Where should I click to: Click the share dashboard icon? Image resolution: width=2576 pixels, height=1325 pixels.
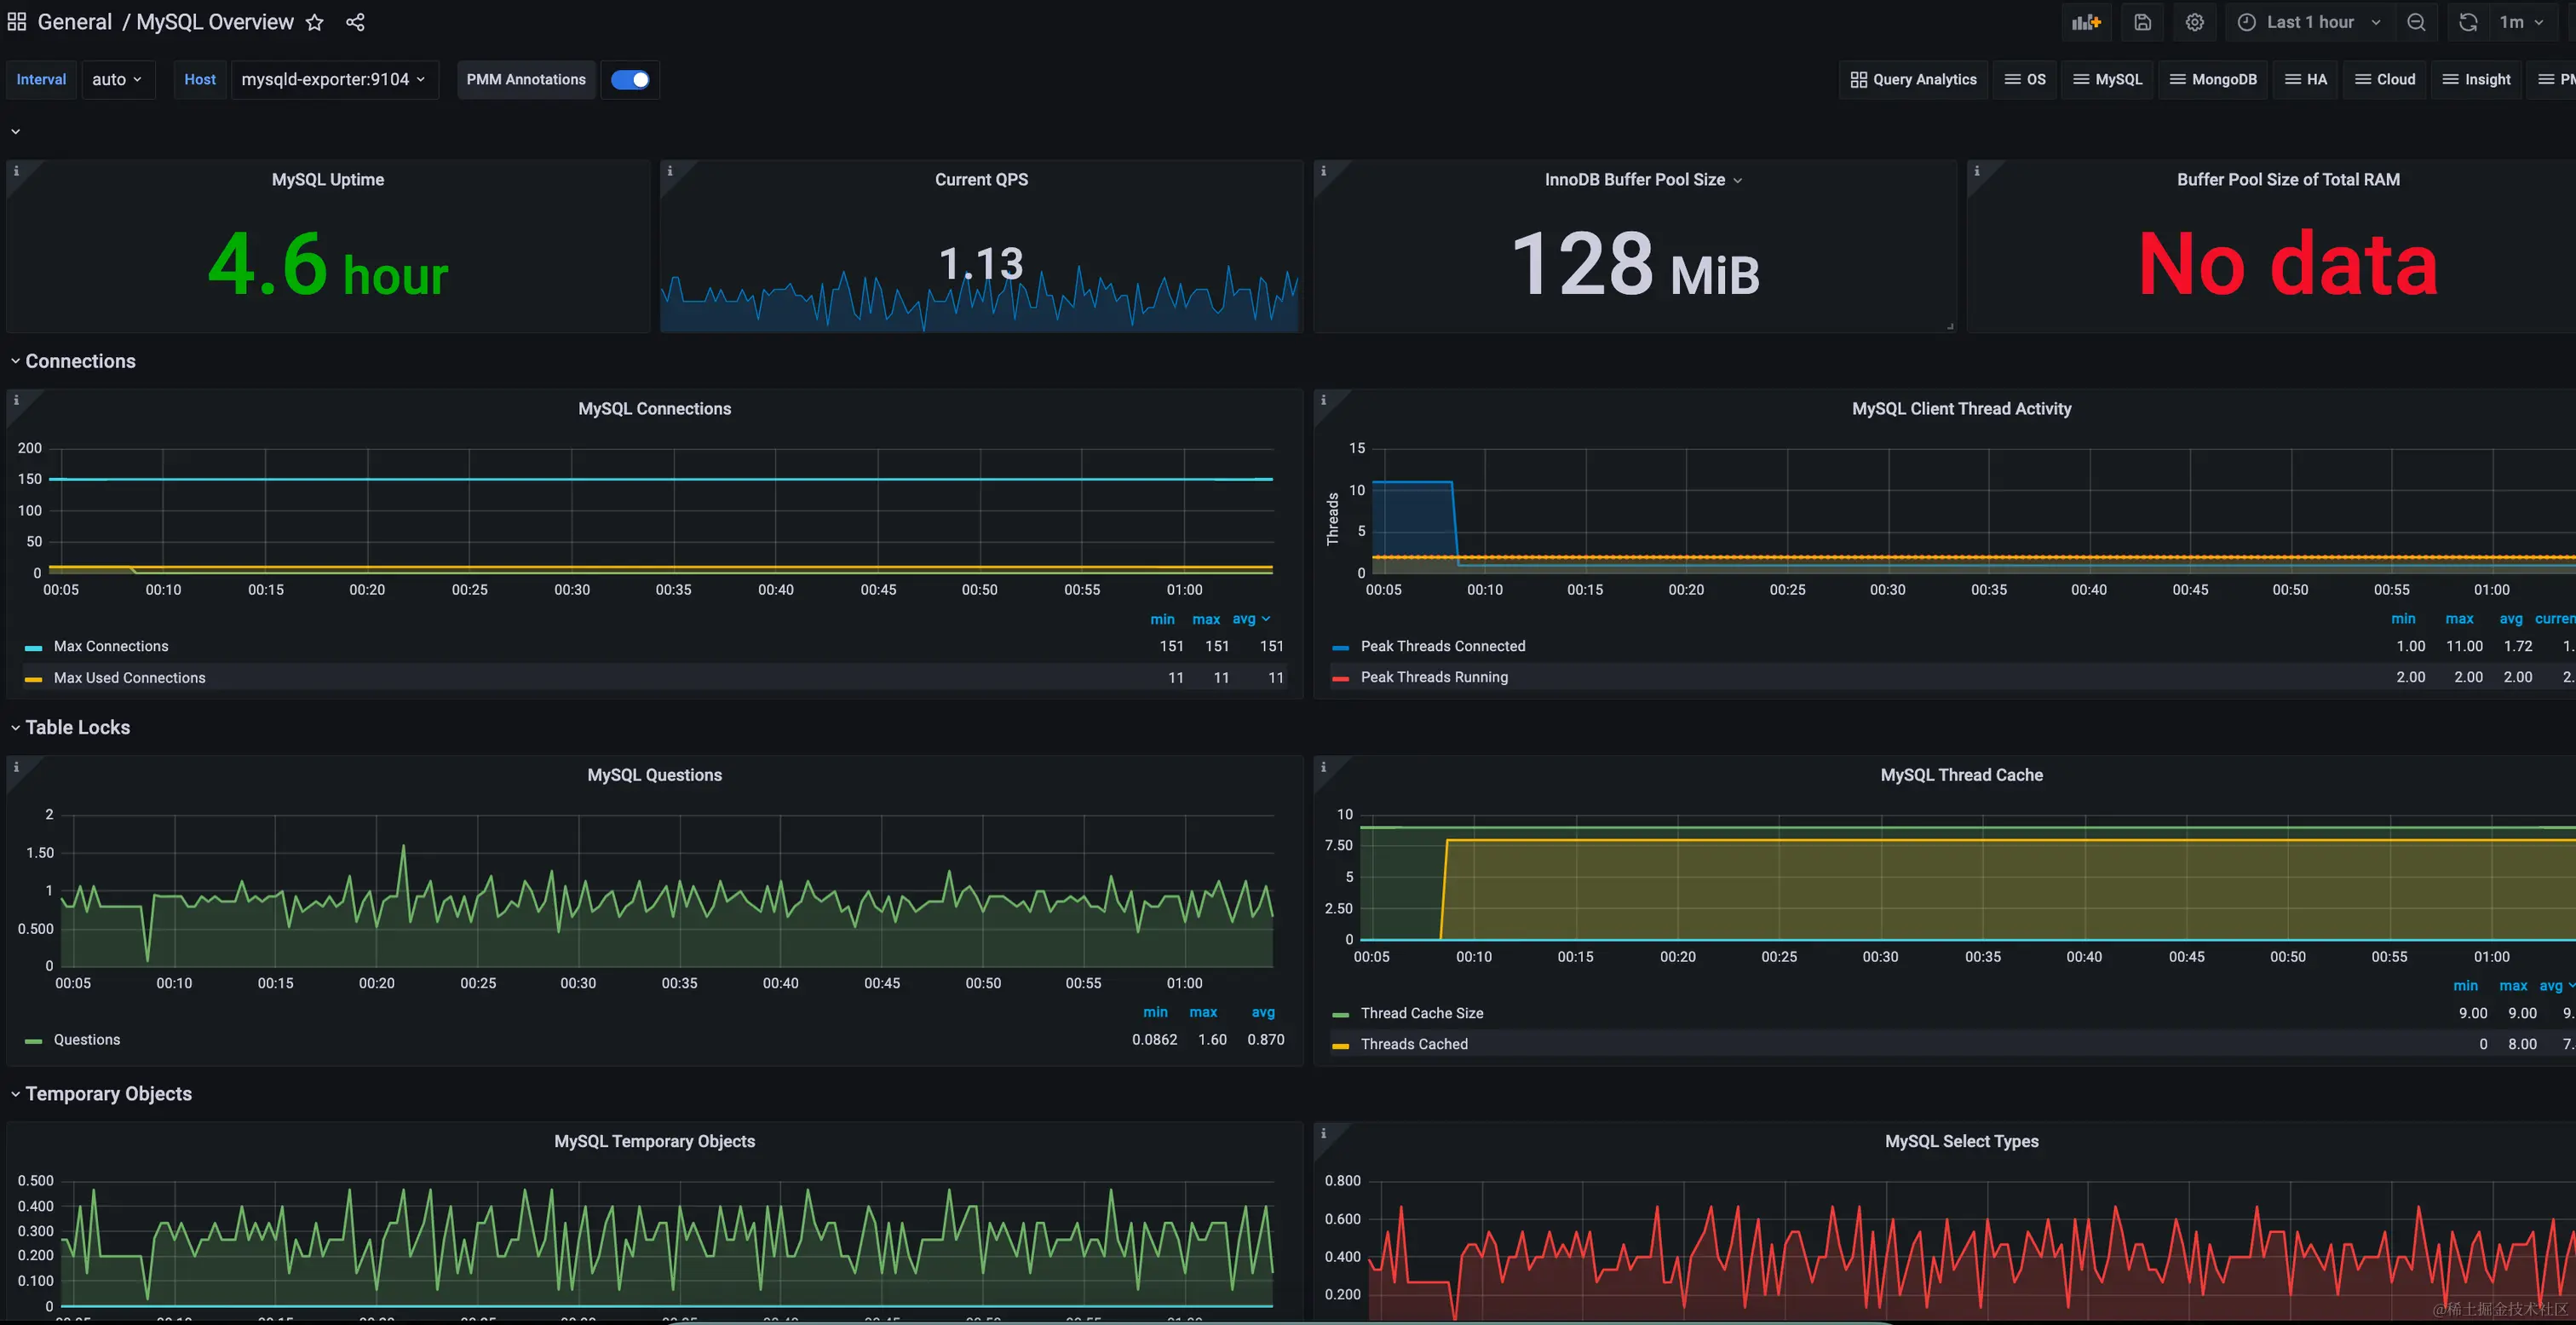pyautogui.click(x=355, y=22)
